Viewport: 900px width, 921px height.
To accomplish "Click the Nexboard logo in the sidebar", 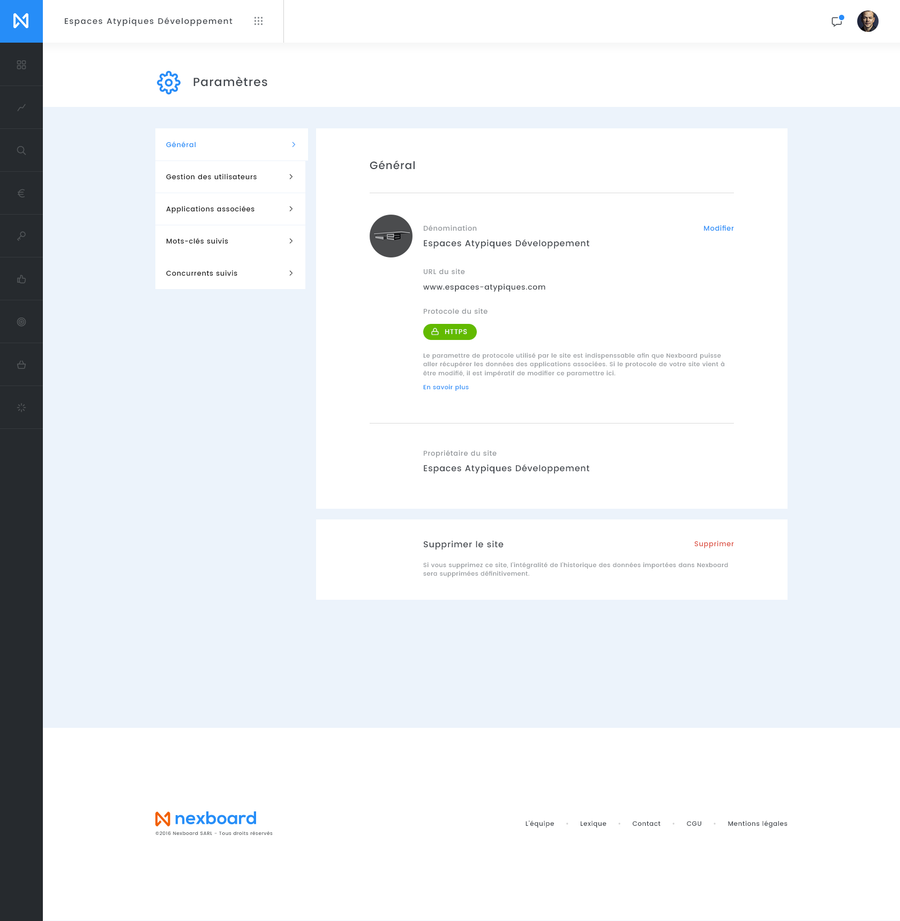I will (x=21, y=21).
